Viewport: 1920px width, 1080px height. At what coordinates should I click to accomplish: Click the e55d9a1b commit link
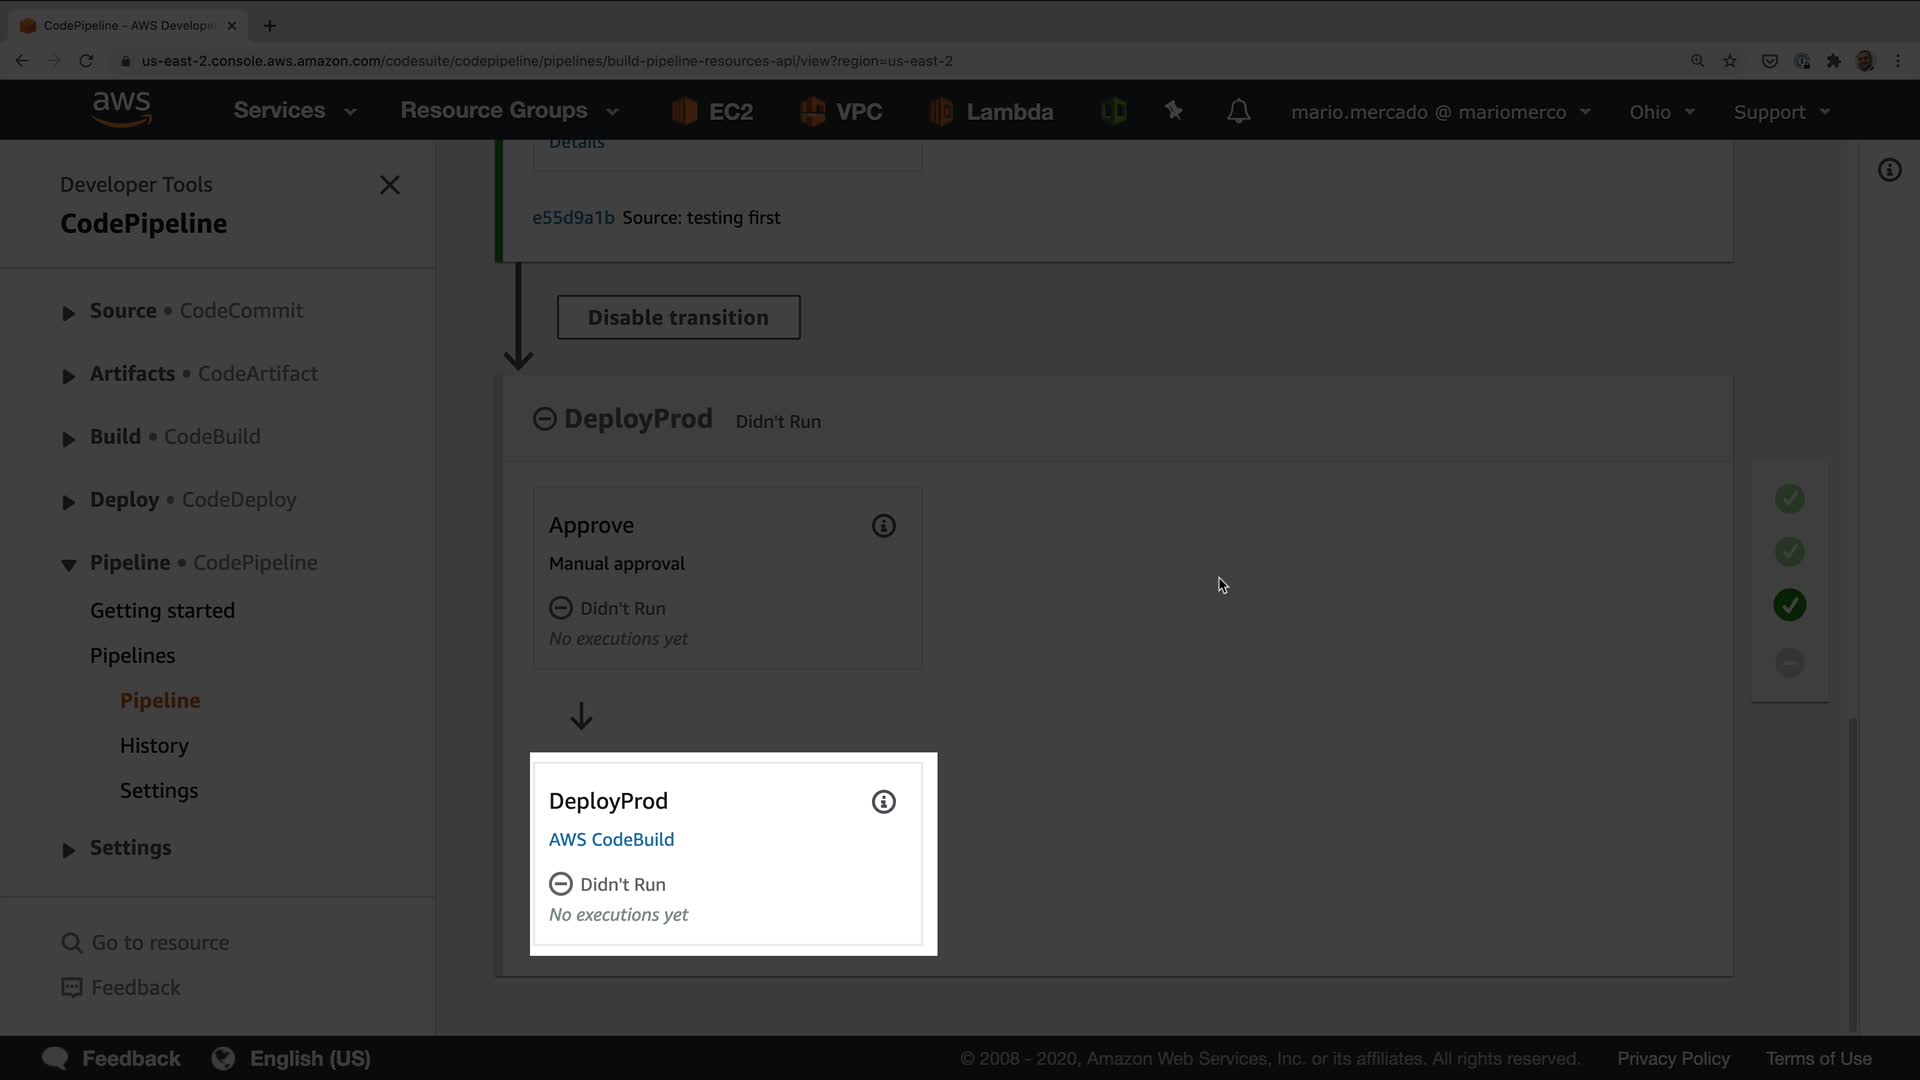[x=573, y=217]
